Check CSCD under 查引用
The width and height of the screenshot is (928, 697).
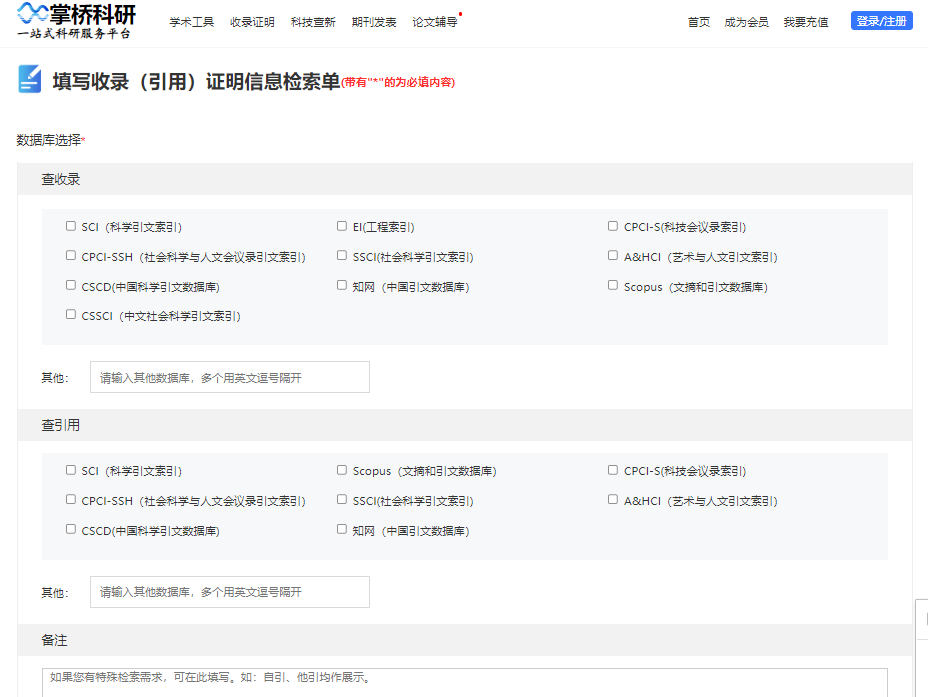71,529
